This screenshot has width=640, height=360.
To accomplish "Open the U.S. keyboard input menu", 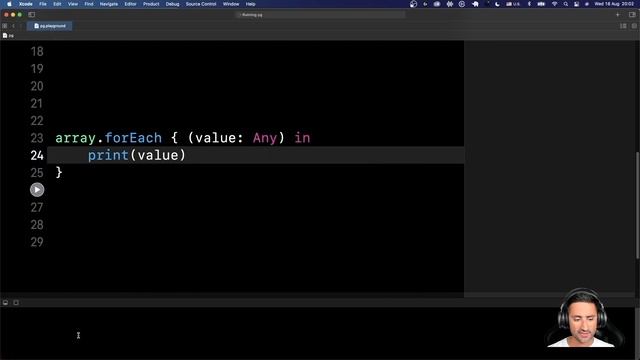I will [x=513, y=4].
